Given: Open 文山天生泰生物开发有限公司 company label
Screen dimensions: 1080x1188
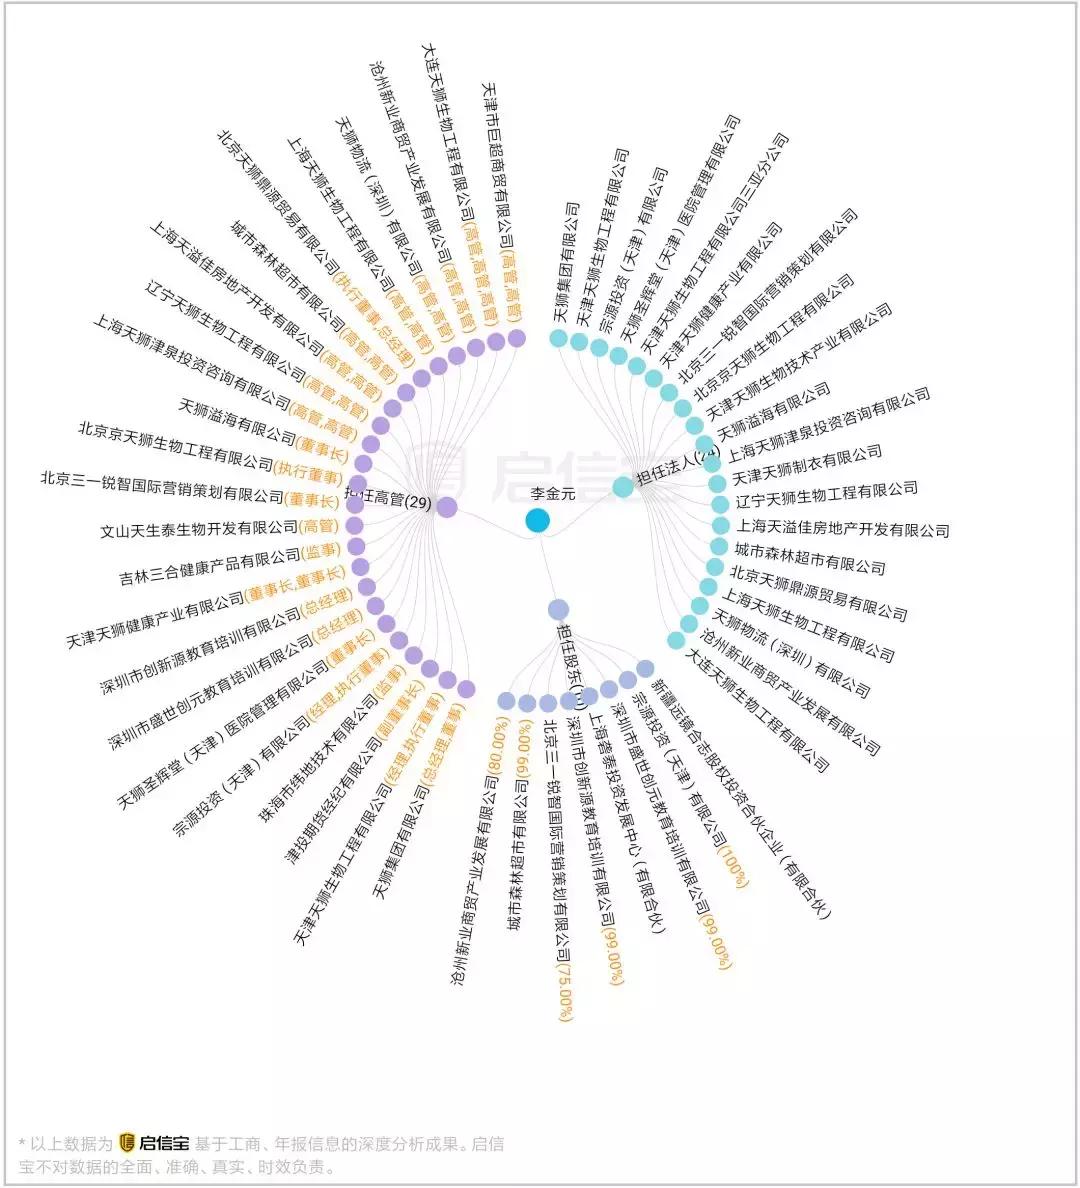Looking at the screenshot, I should 199,529.
